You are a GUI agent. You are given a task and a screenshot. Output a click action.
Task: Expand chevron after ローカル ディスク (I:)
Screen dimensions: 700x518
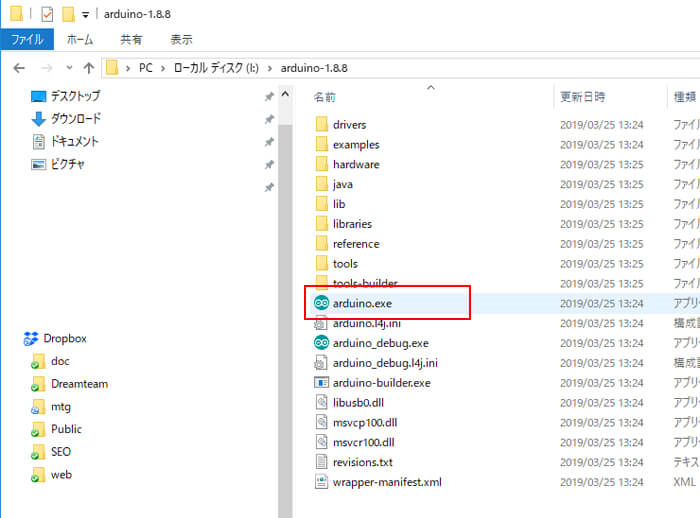(270, 68)
